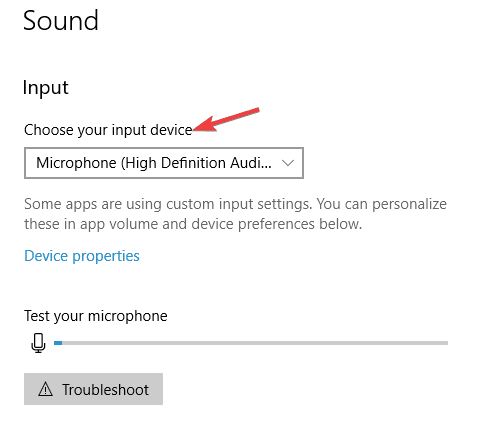The image size is (497, 427).
Task: Click the 'Choose your input device' label
Action: [x=108, y=130]
